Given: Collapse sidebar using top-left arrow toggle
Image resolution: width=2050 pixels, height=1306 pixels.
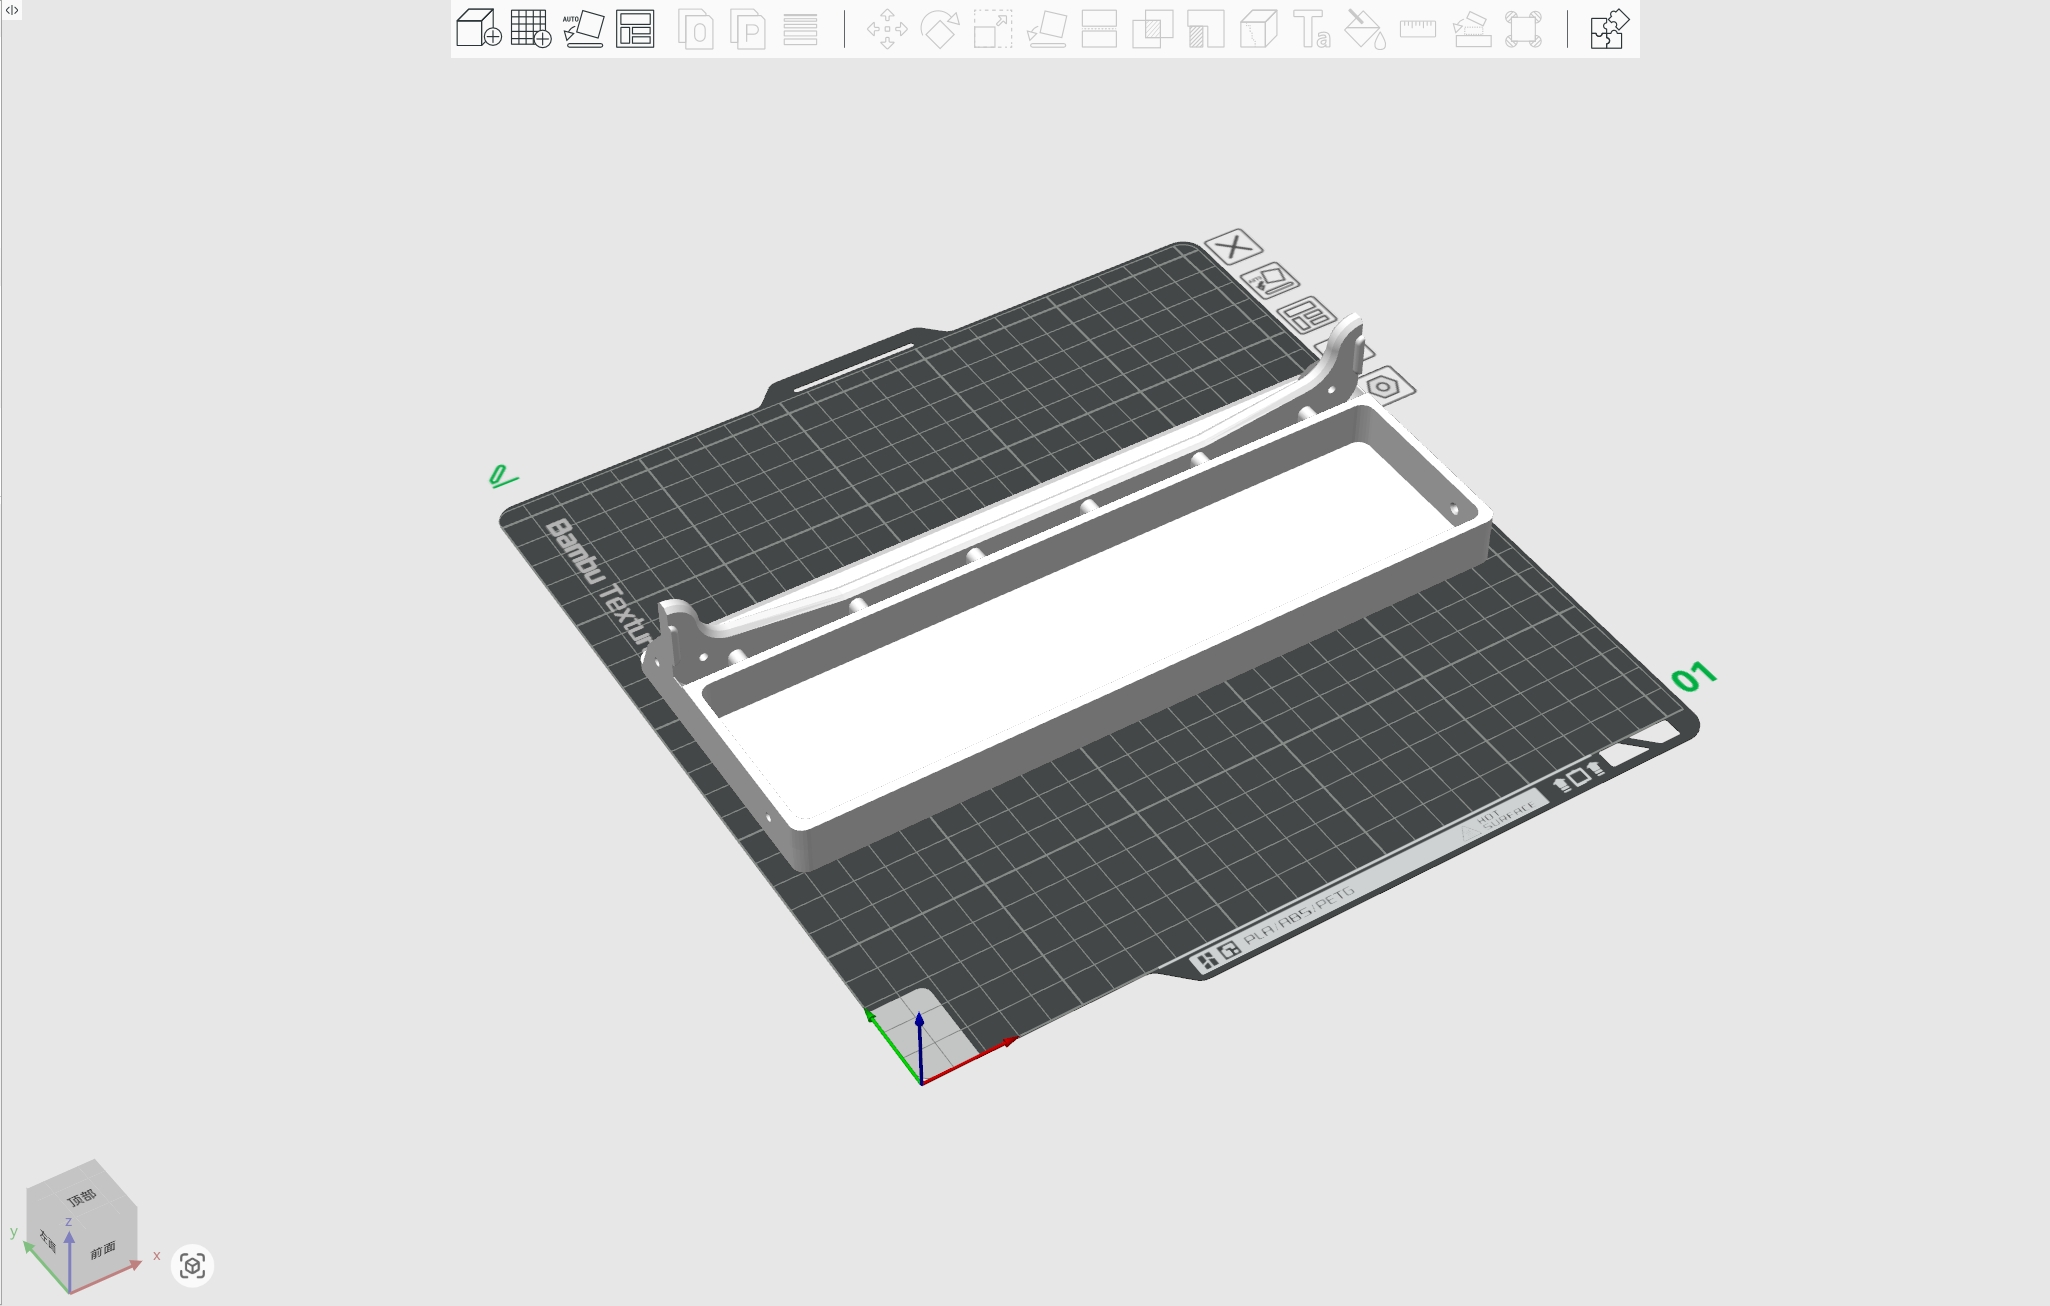Looking at the screenshot, I should coord(12,10).
